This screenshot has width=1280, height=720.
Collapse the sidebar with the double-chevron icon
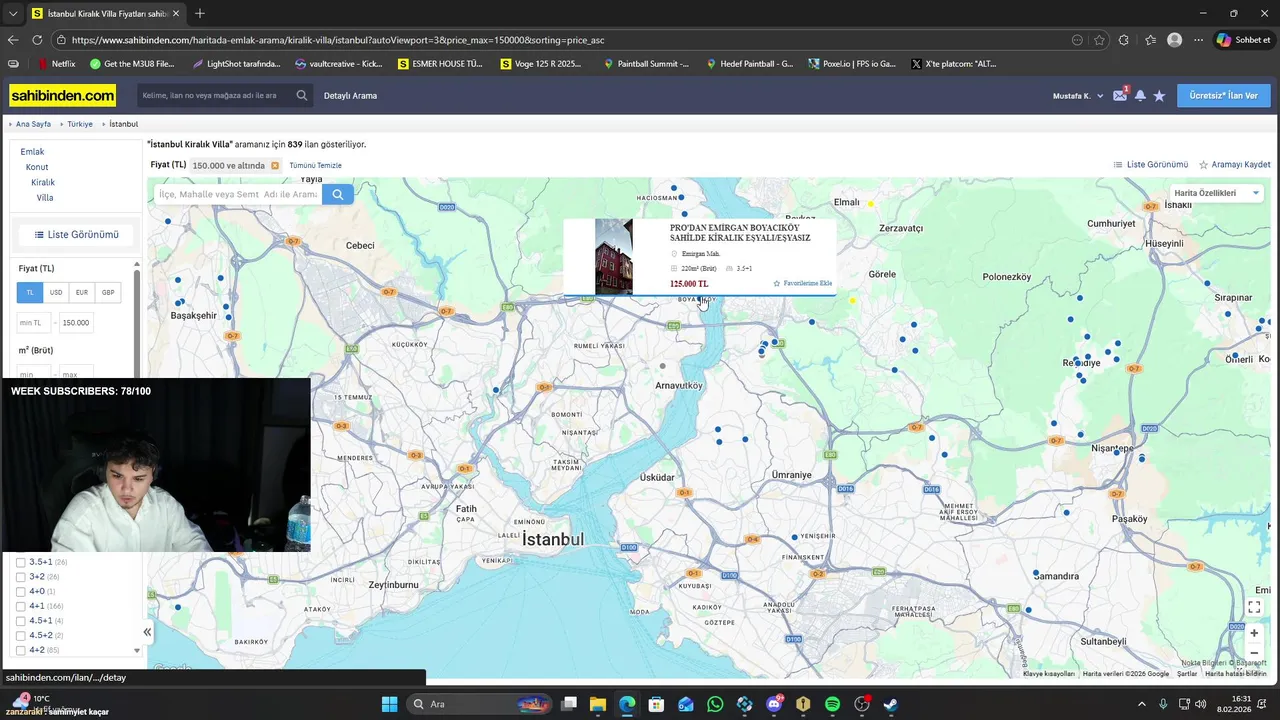(147, 632)
